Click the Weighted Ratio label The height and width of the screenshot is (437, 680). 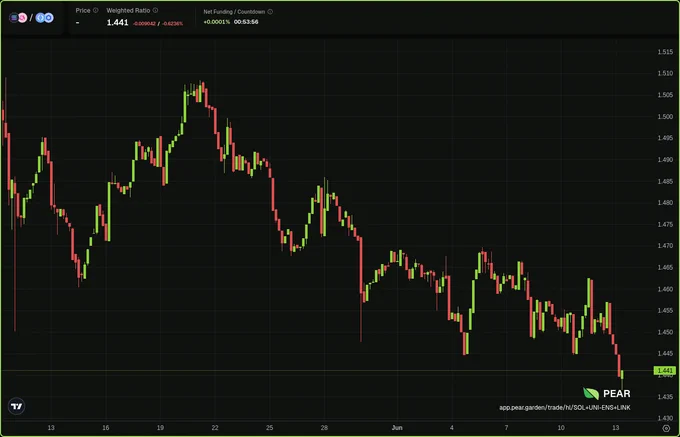[128, 10]
